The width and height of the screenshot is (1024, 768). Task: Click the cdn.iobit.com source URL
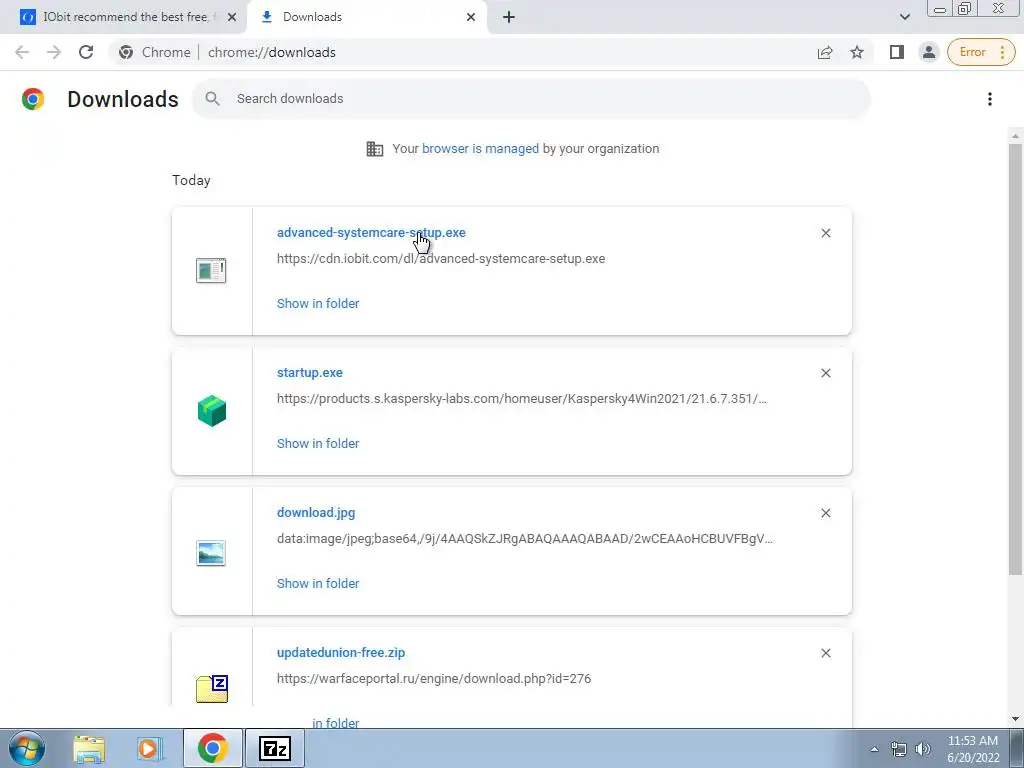point(441,259)
